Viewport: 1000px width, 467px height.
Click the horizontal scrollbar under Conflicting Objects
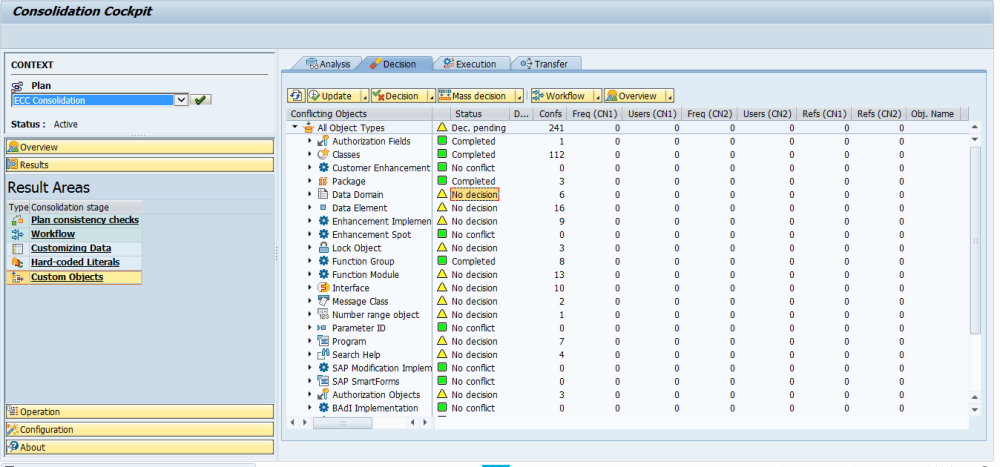(x=342, y=422)
